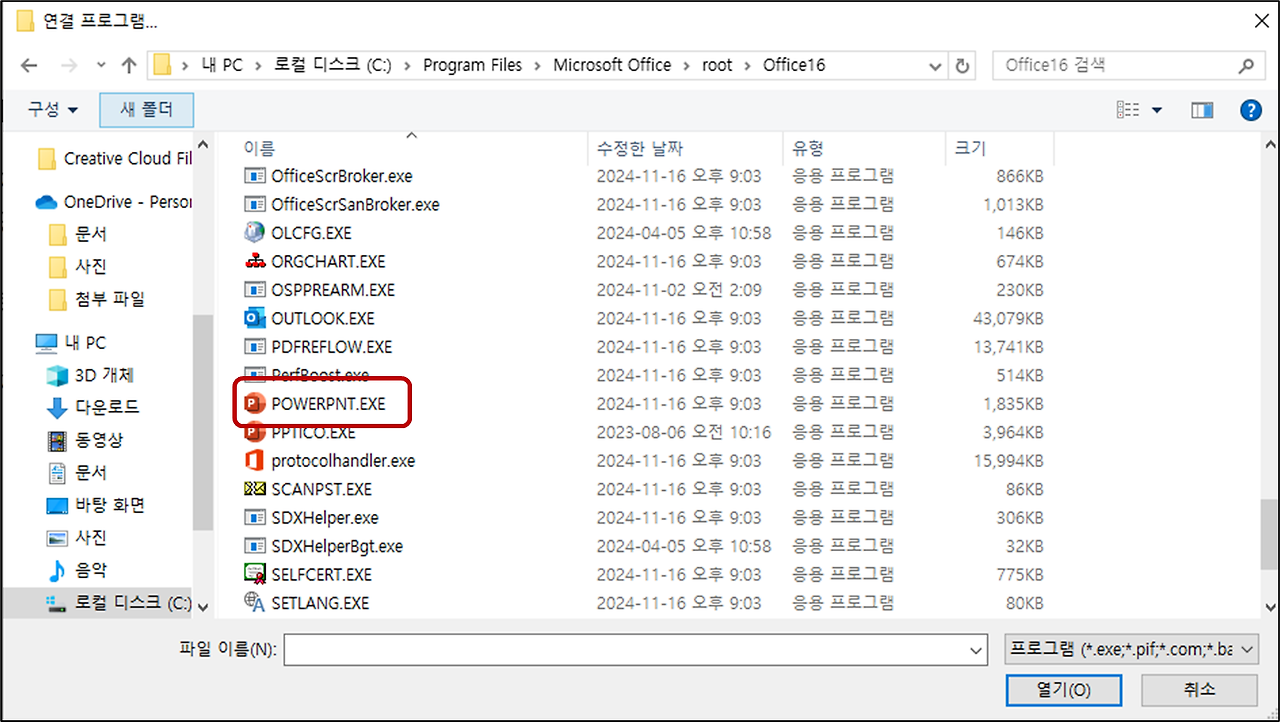Click Program Files in the address path
The width and height of the screenshot is (1280, 722).
click(x=472, y=65)
